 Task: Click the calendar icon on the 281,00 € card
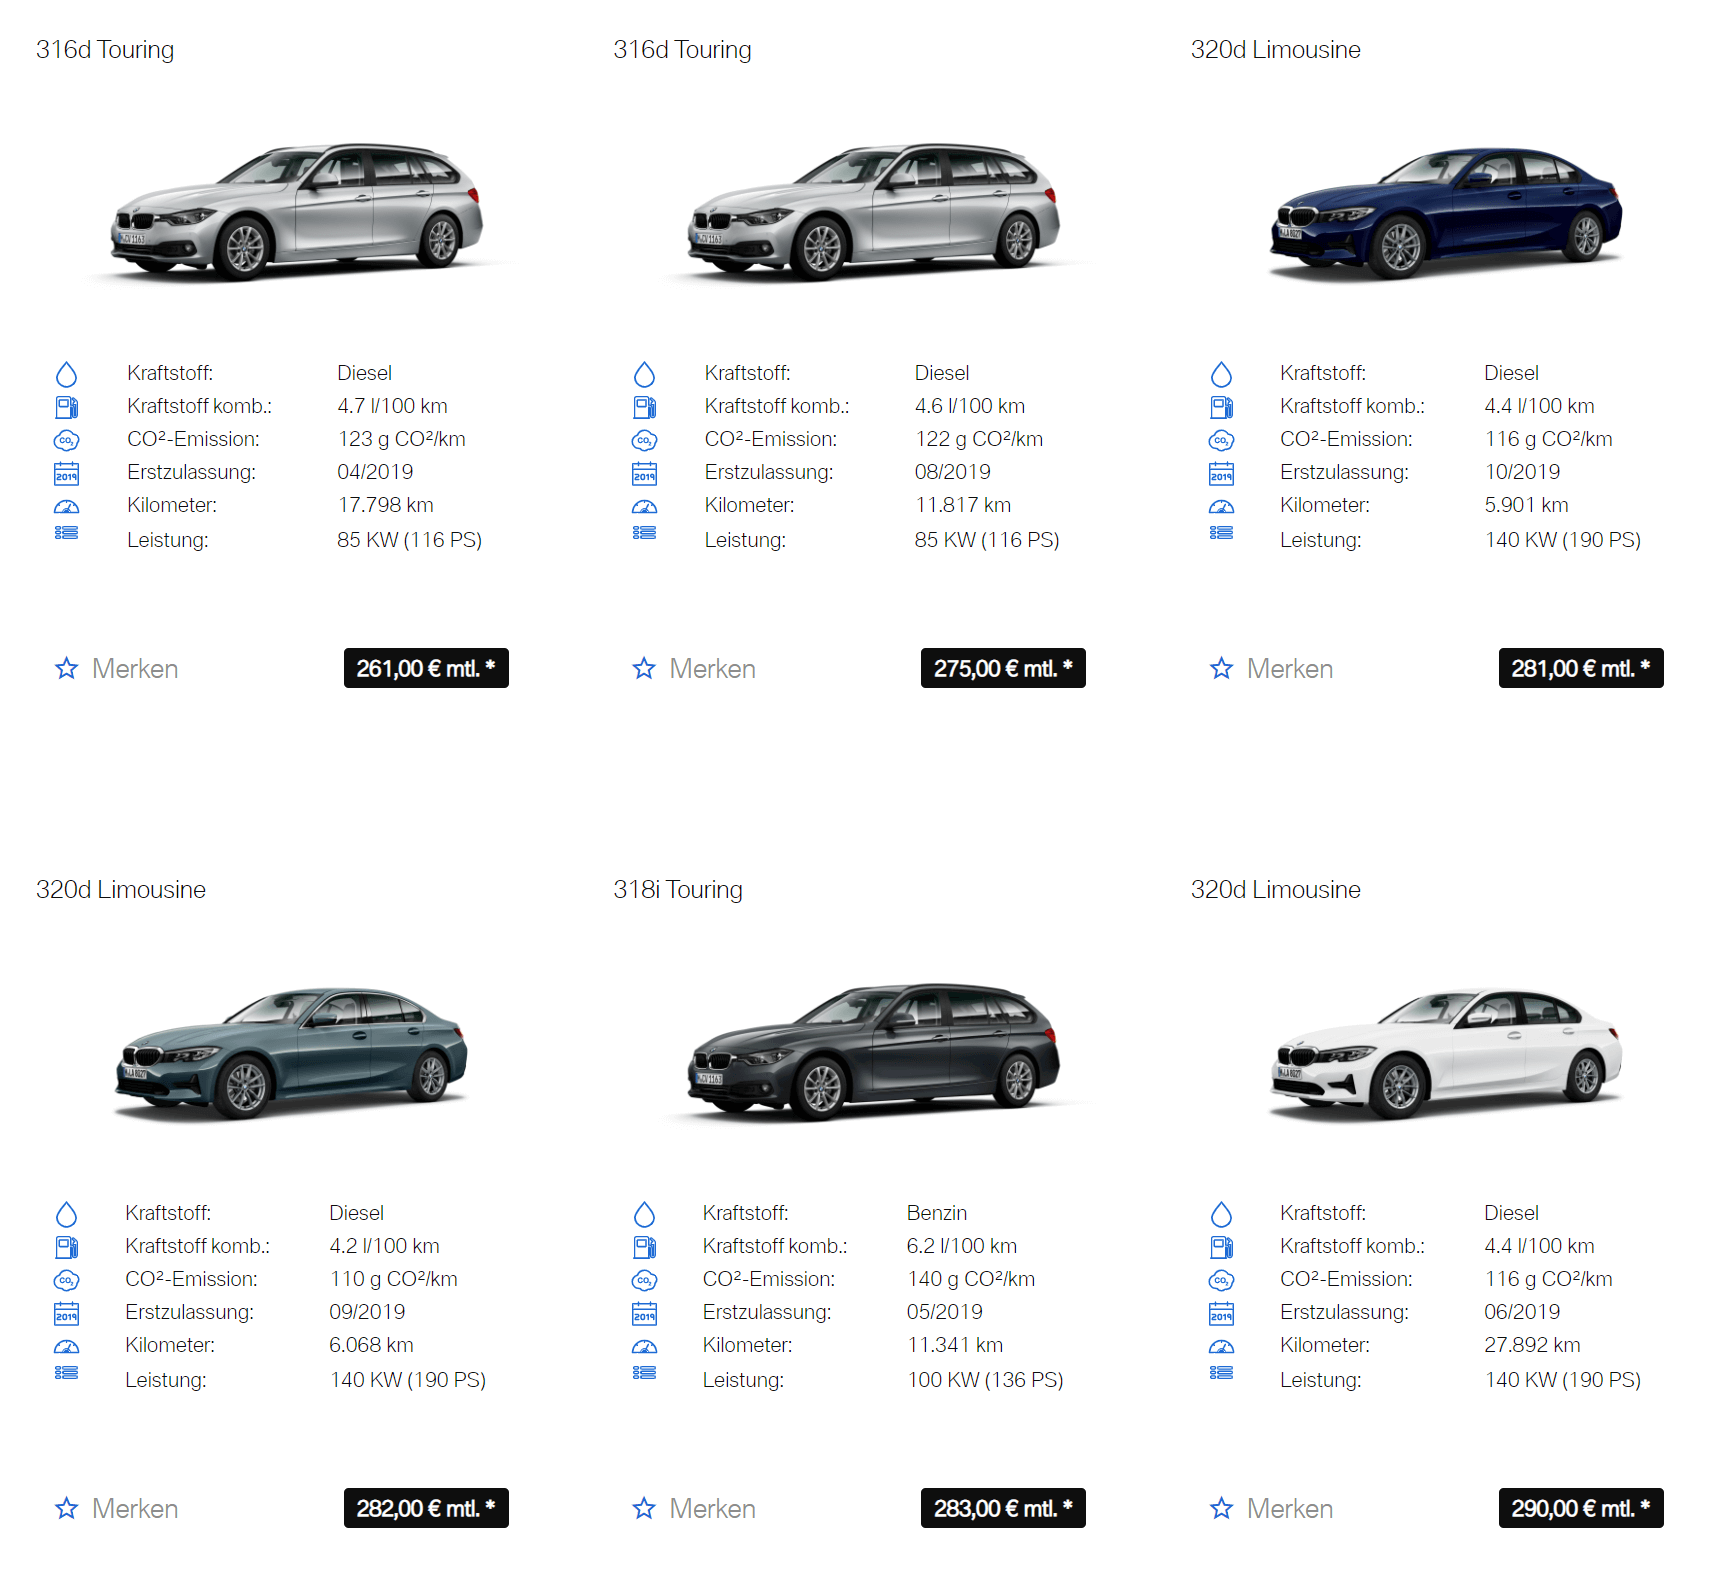pyautogui.click(x=1221, y=473)
